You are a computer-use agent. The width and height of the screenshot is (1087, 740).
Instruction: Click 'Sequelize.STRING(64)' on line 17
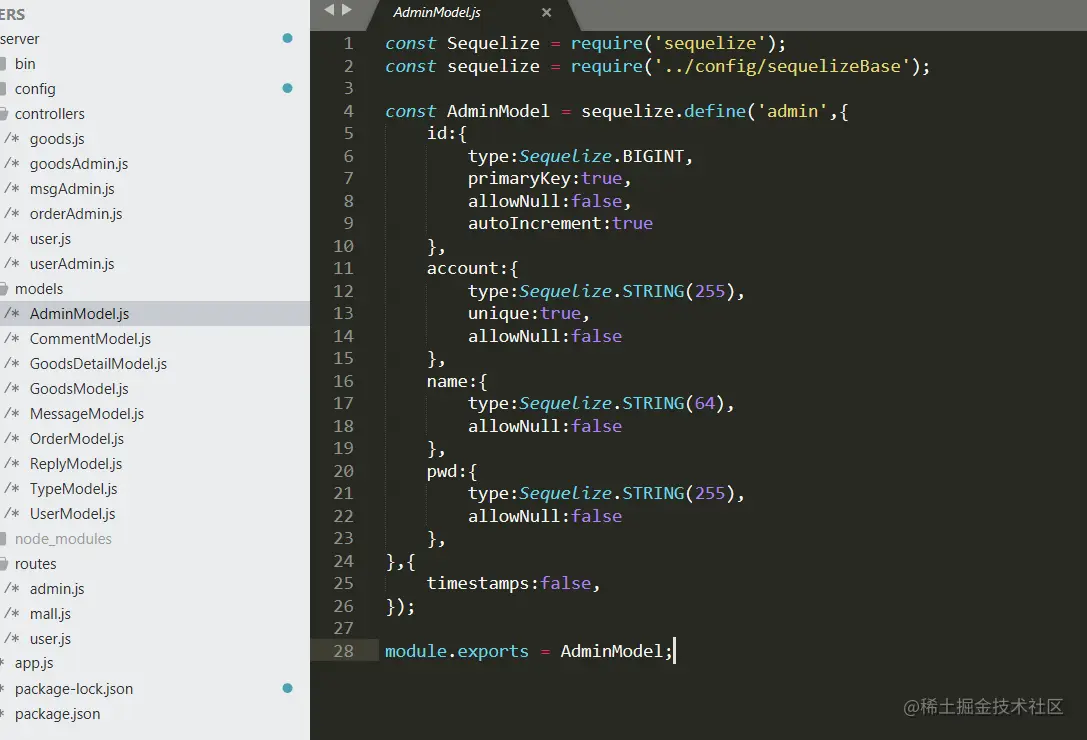(x=622, y=404)
